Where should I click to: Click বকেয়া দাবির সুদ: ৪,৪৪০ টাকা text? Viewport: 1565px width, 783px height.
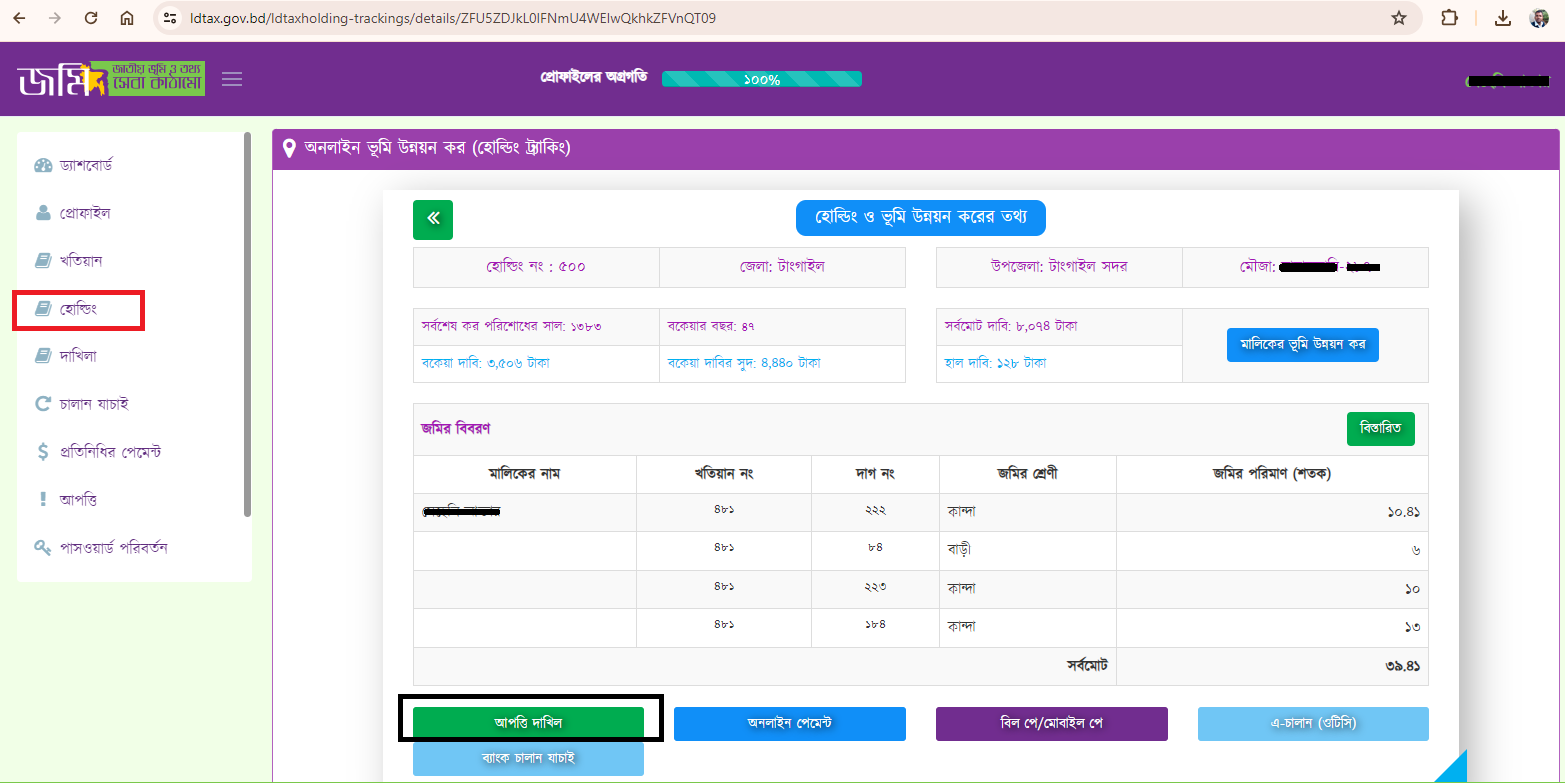click(744, 363)
